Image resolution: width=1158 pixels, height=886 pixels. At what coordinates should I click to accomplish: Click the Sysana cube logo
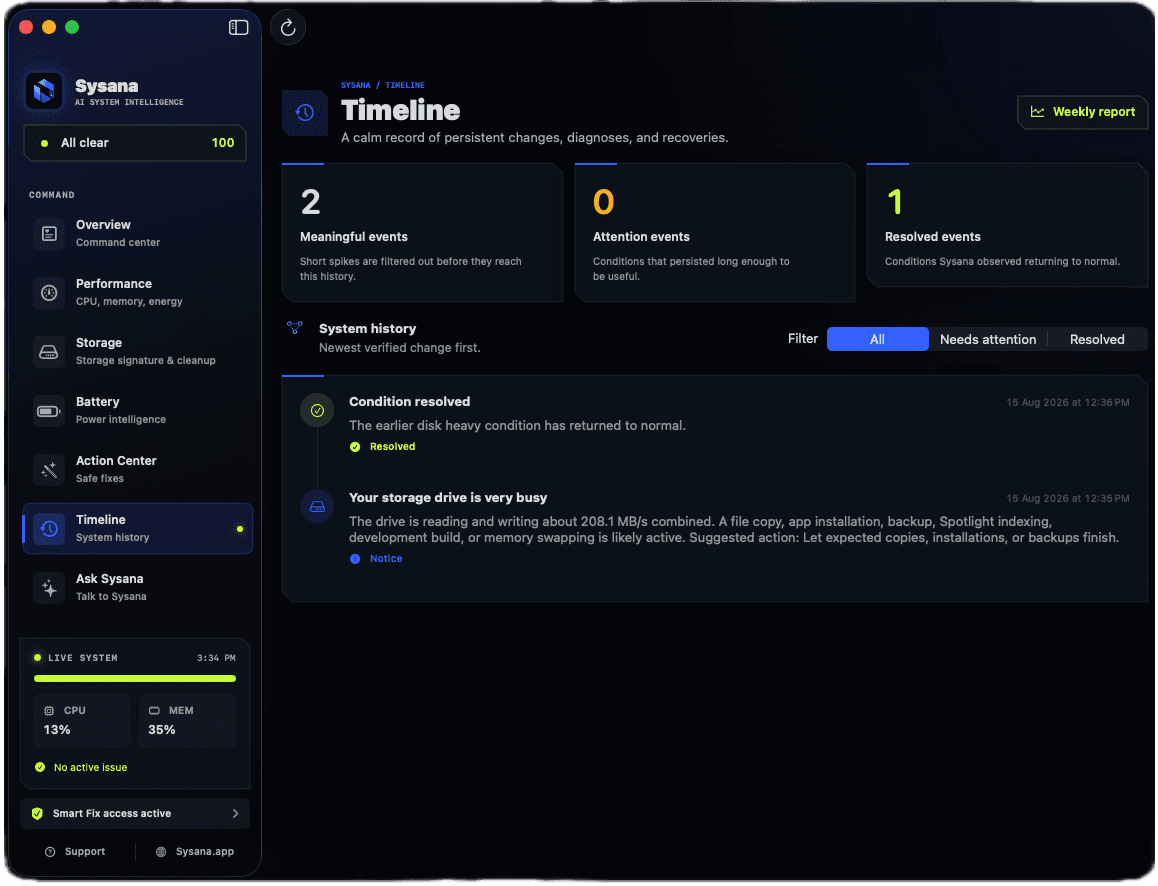[44, 91]
